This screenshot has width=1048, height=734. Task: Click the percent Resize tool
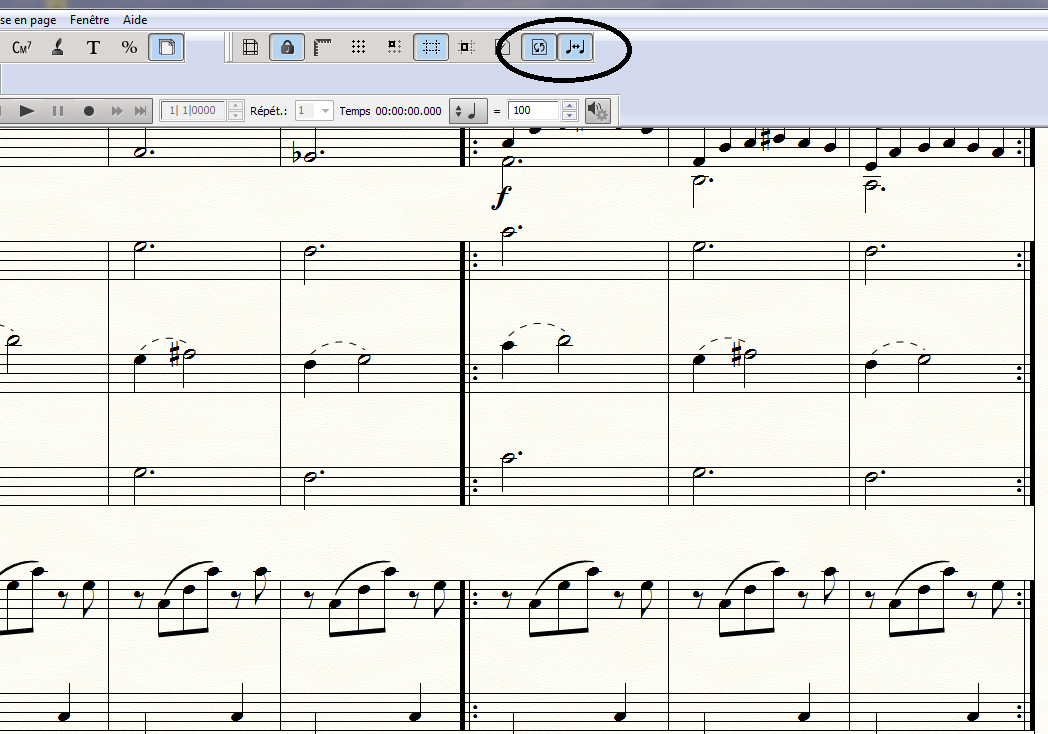[x=129, y=47]
